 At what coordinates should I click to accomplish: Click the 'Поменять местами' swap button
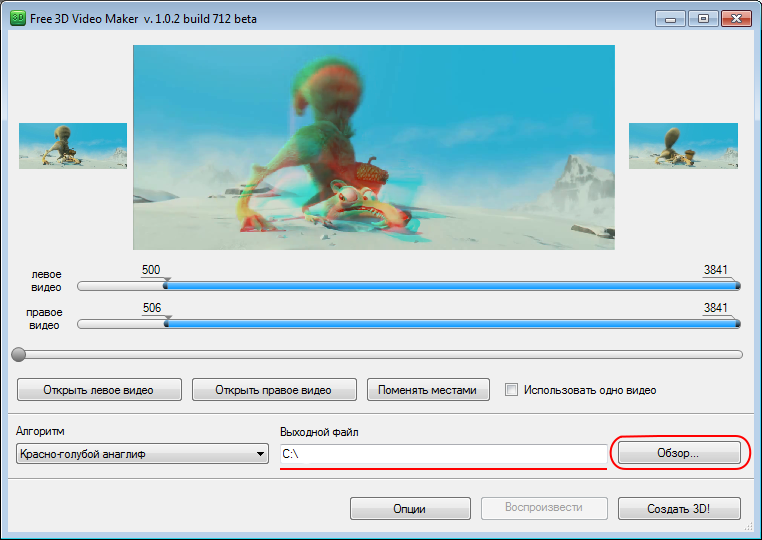[x=428, y=390]
